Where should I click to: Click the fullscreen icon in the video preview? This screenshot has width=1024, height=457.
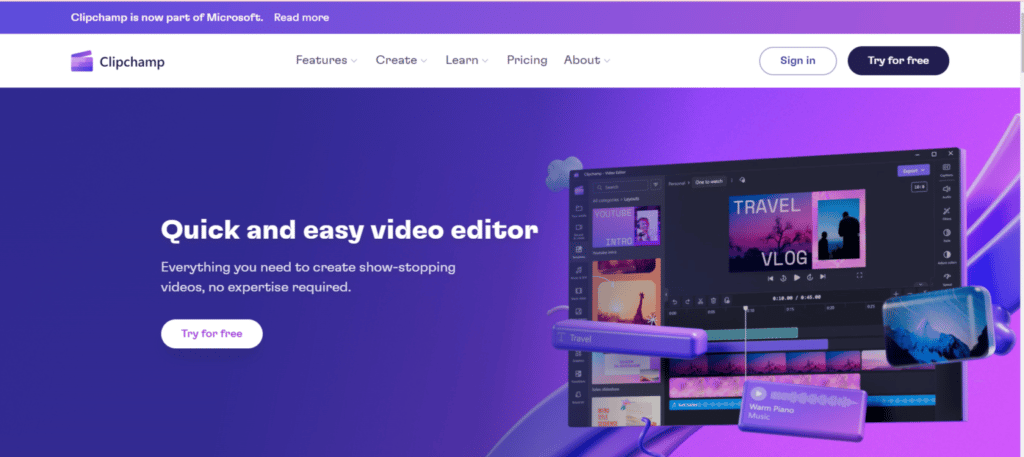[858, 276]
